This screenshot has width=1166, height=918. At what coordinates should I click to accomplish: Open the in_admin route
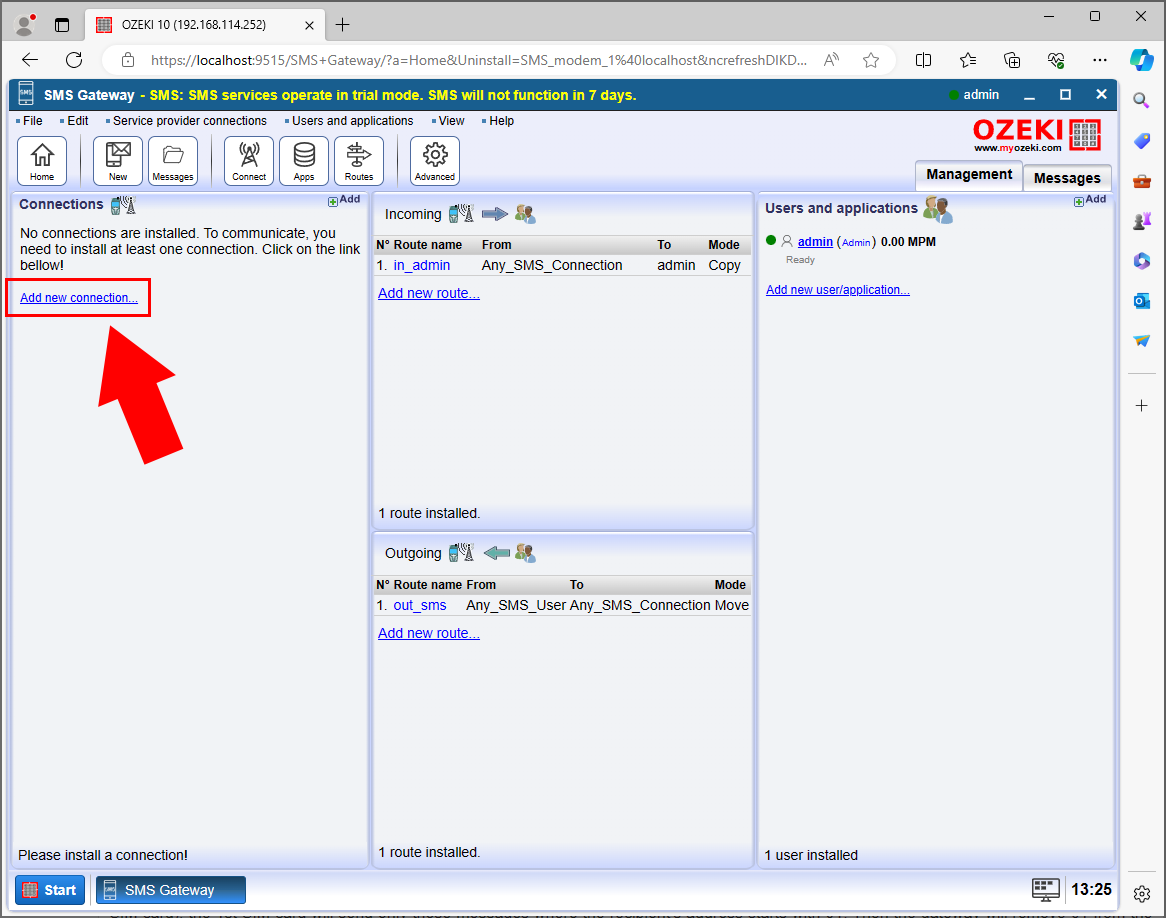point(422,266)
